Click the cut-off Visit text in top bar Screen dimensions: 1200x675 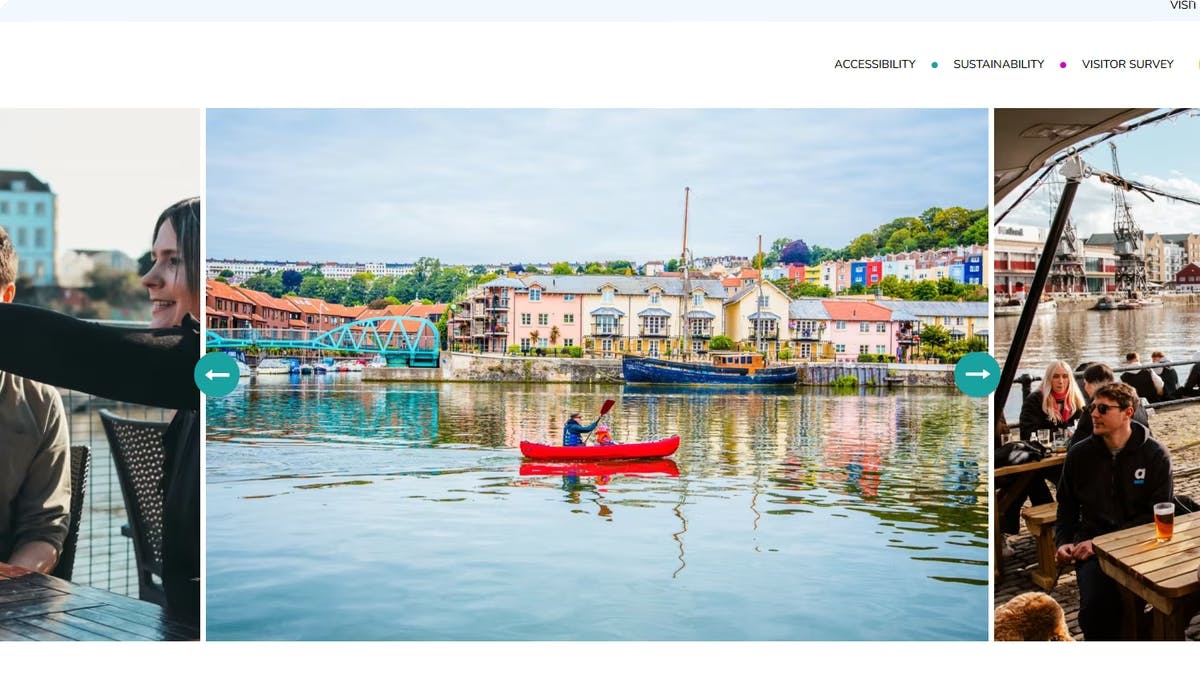[1183, 6]
